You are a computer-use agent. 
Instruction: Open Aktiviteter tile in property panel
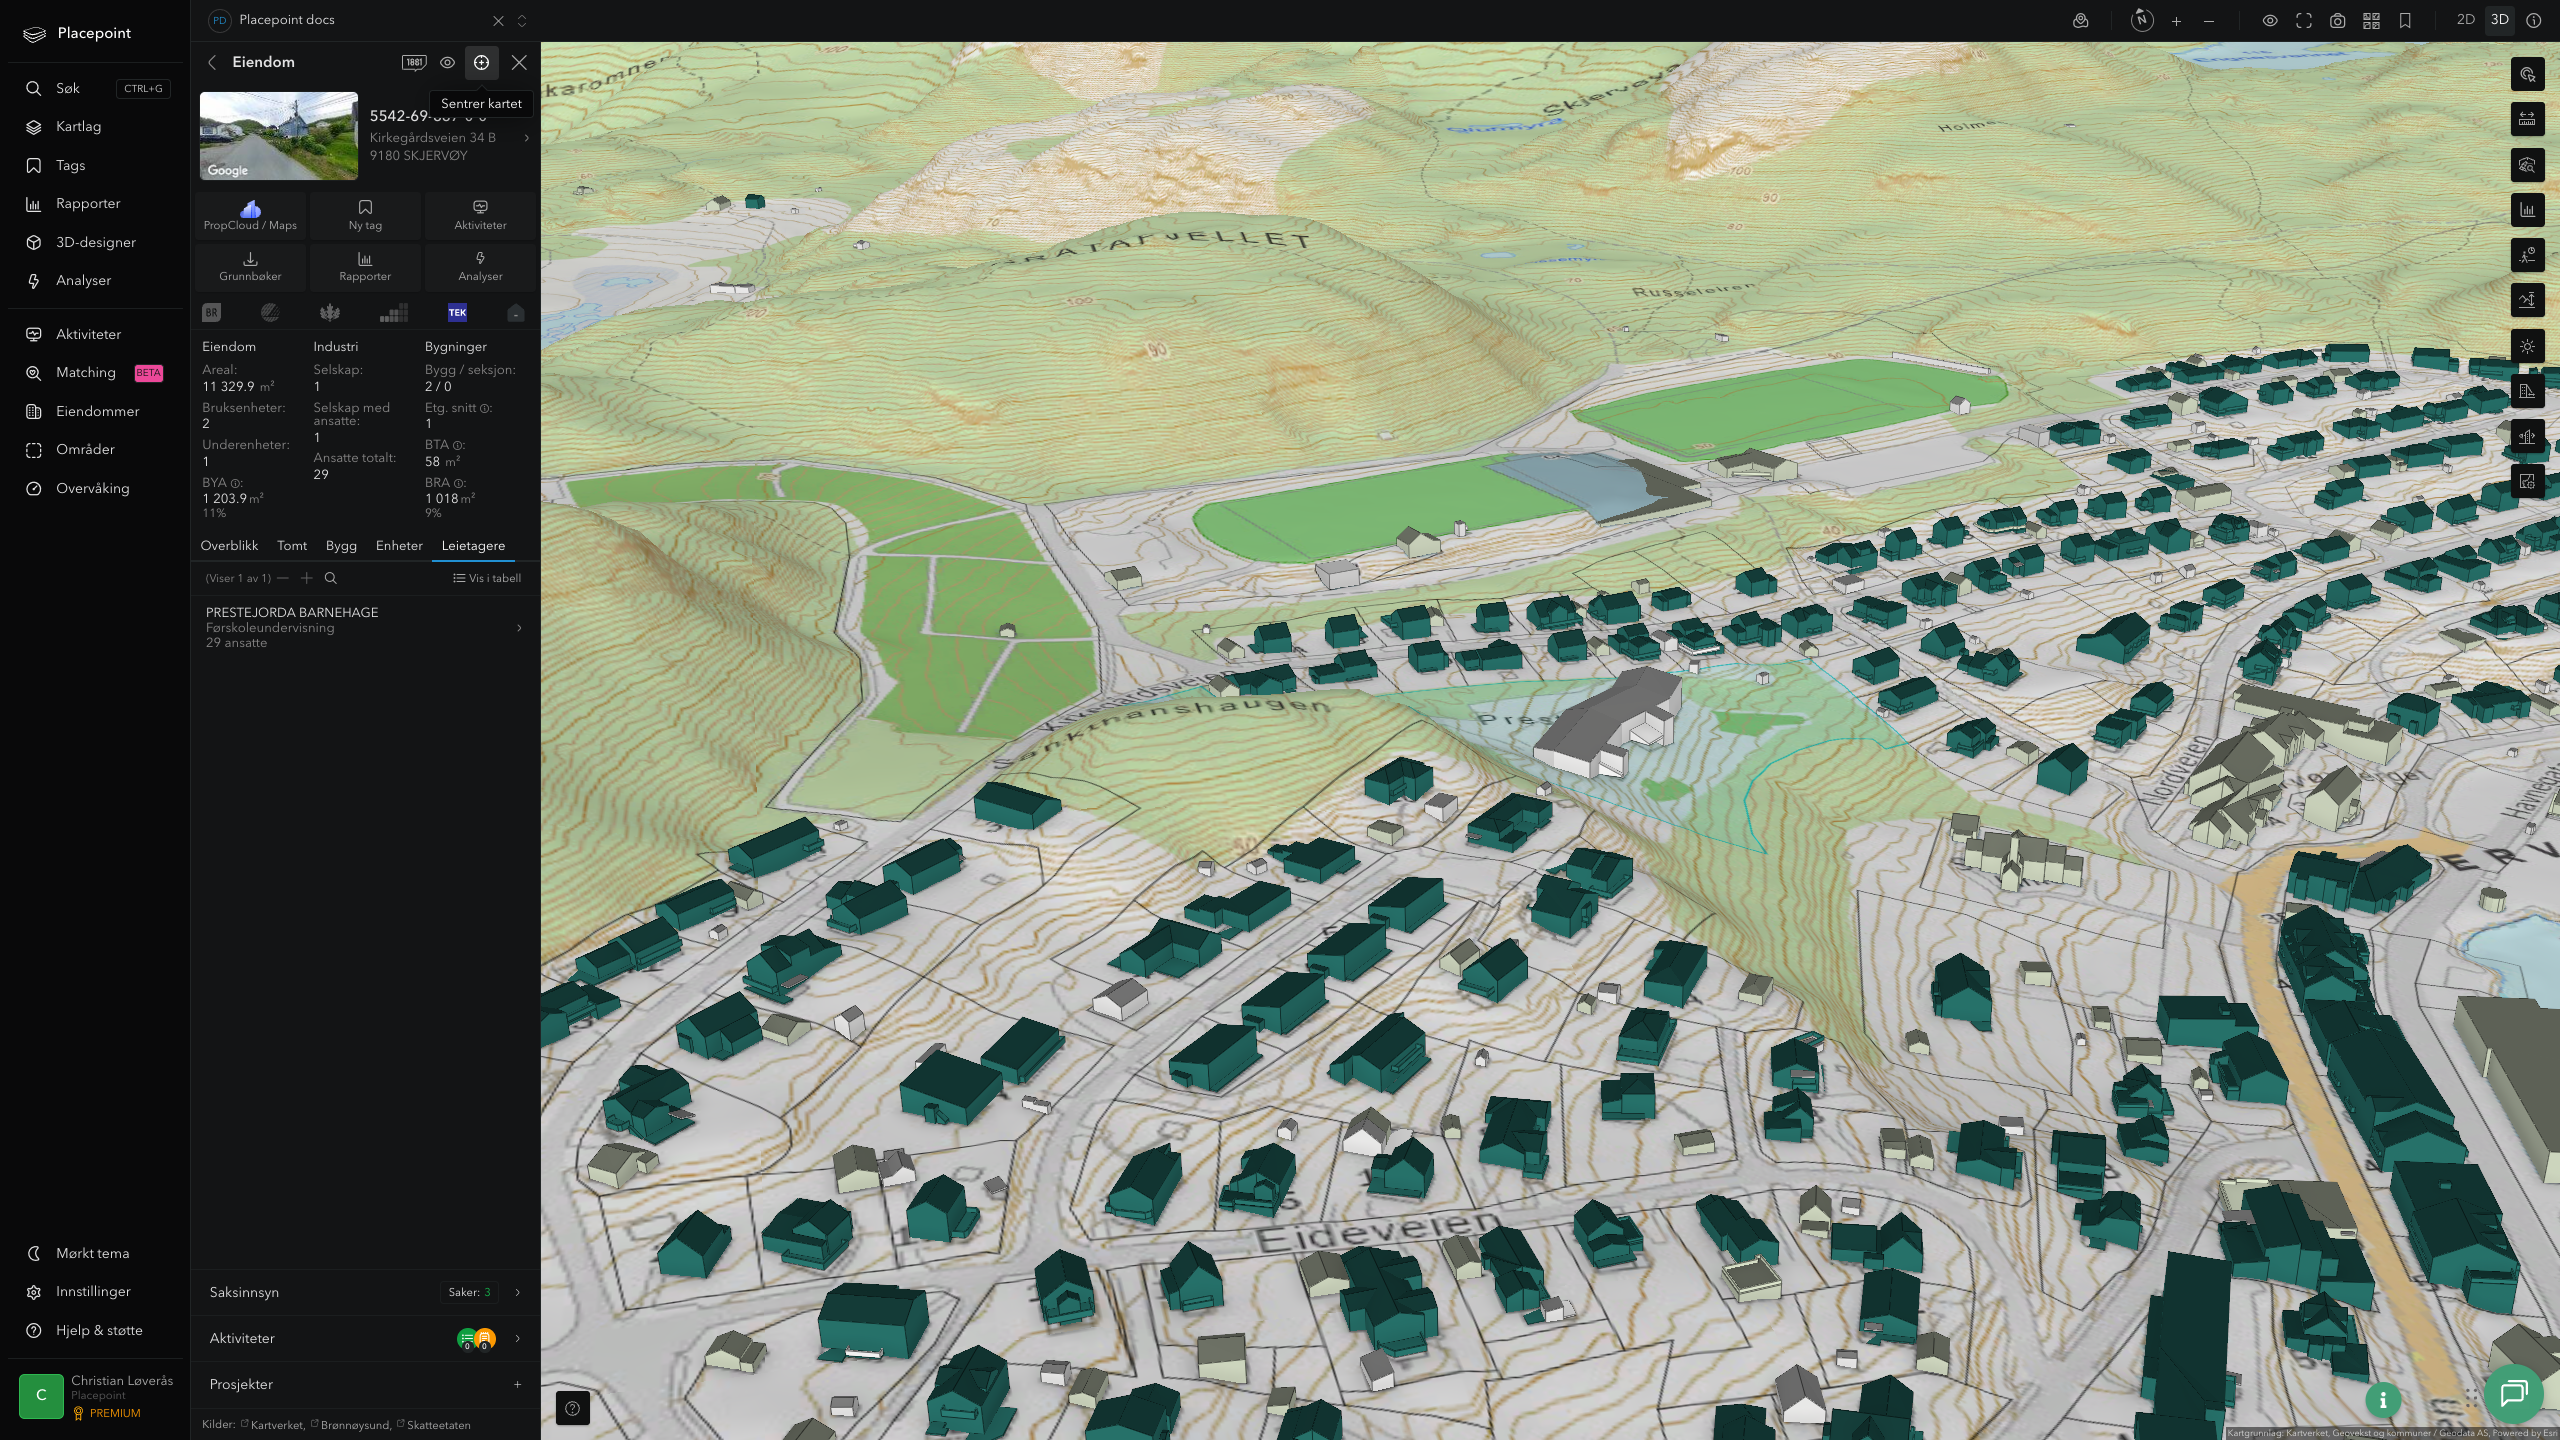click(480, 215)
